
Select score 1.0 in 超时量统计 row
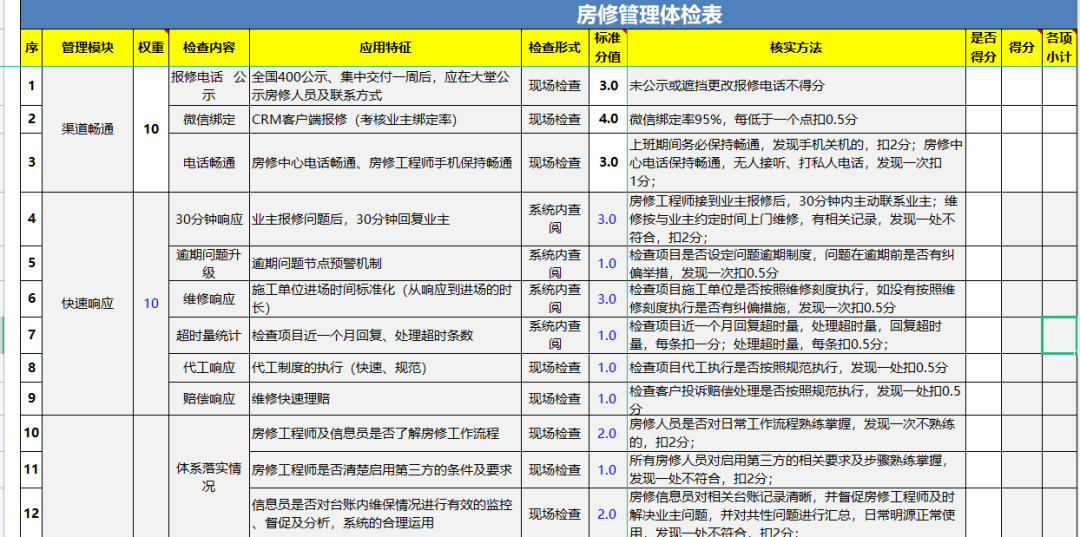pos(608,335)
